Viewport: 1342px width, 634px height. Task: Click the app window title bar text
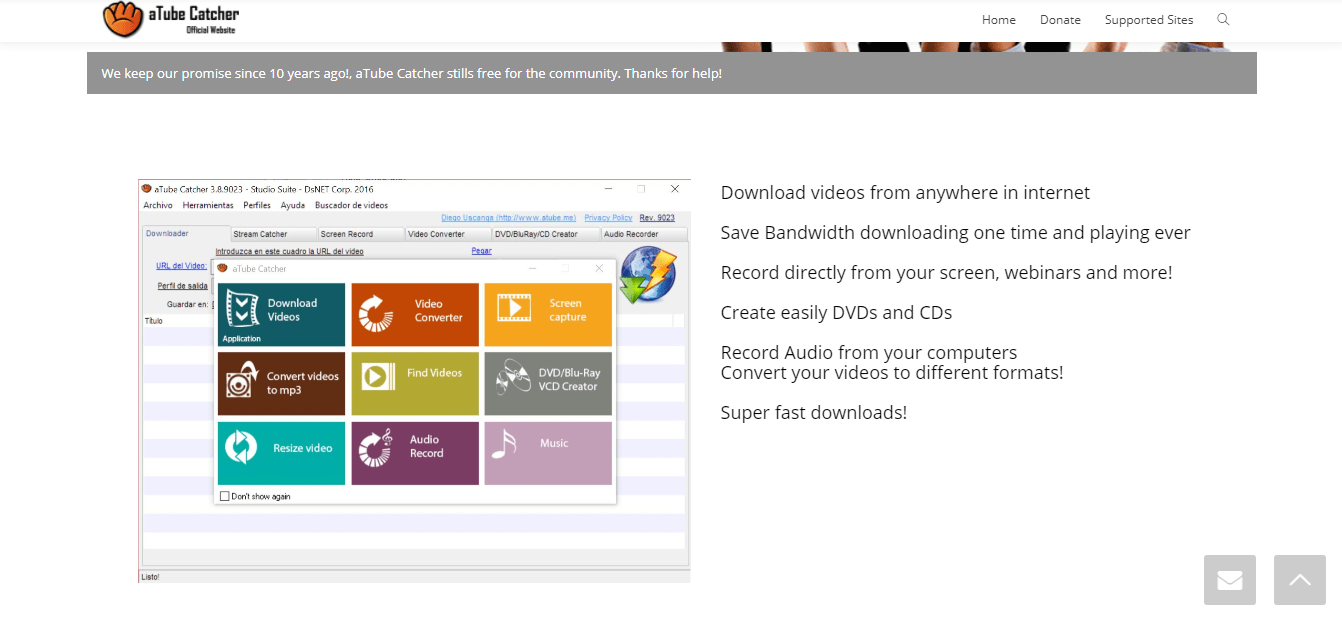(263, 188)
